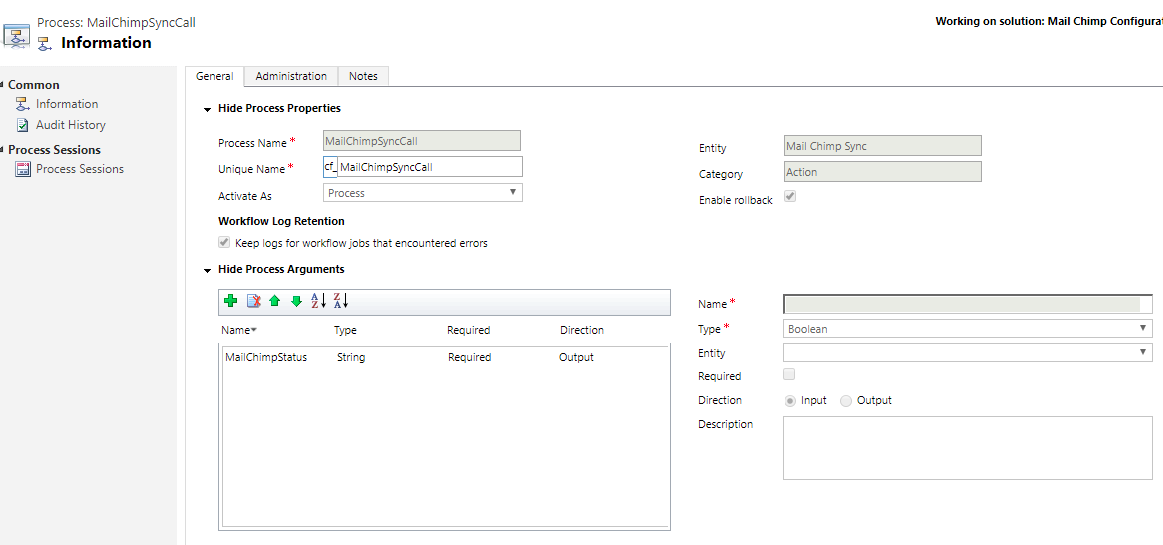The width and height of the screenshot is (1163, 545).
Task: Collapse the Common navigation group
Action: click(2, 84)
